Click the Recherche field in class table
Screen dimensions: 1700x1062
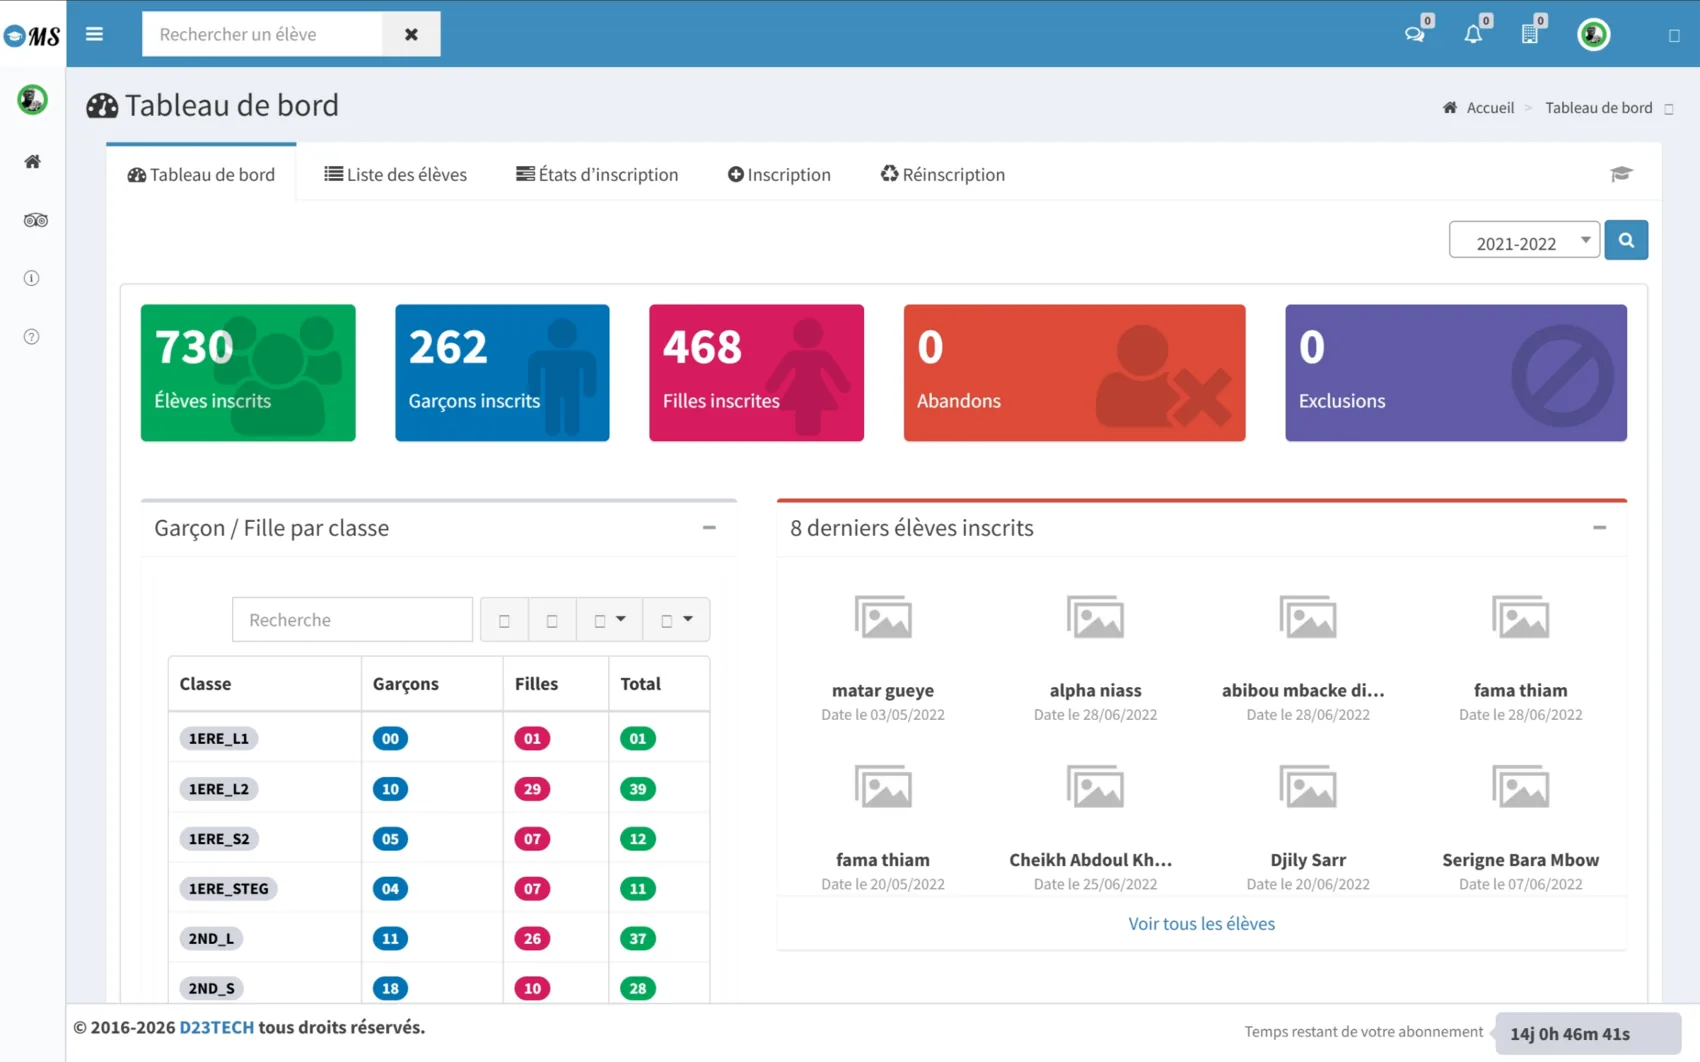(x=352, y=620)
